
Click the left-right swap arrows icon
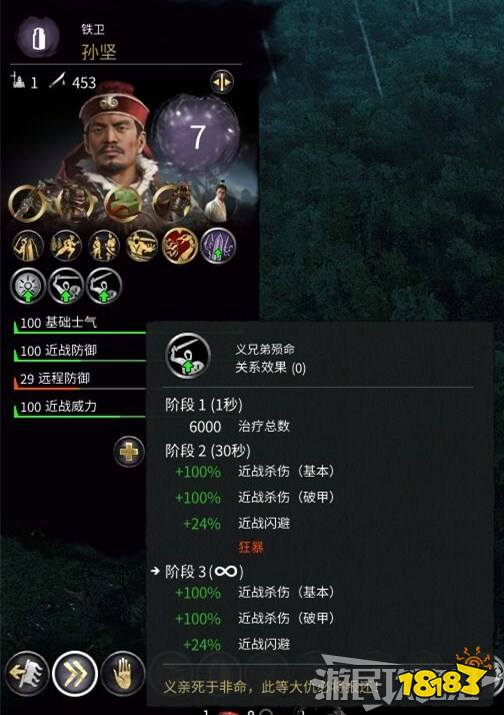coord(222,82)
